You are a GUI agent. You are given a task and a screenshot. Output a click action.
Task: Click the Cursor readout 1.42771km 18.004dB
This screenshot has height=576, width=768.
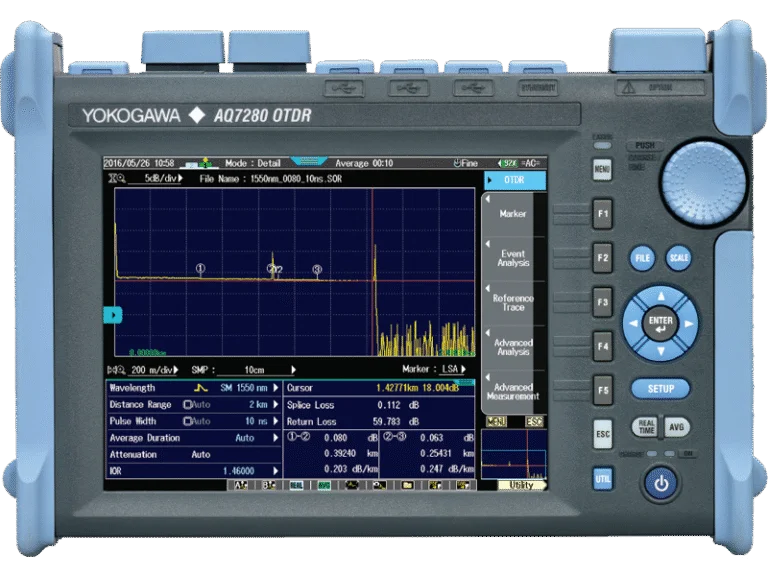pos(417,388)
